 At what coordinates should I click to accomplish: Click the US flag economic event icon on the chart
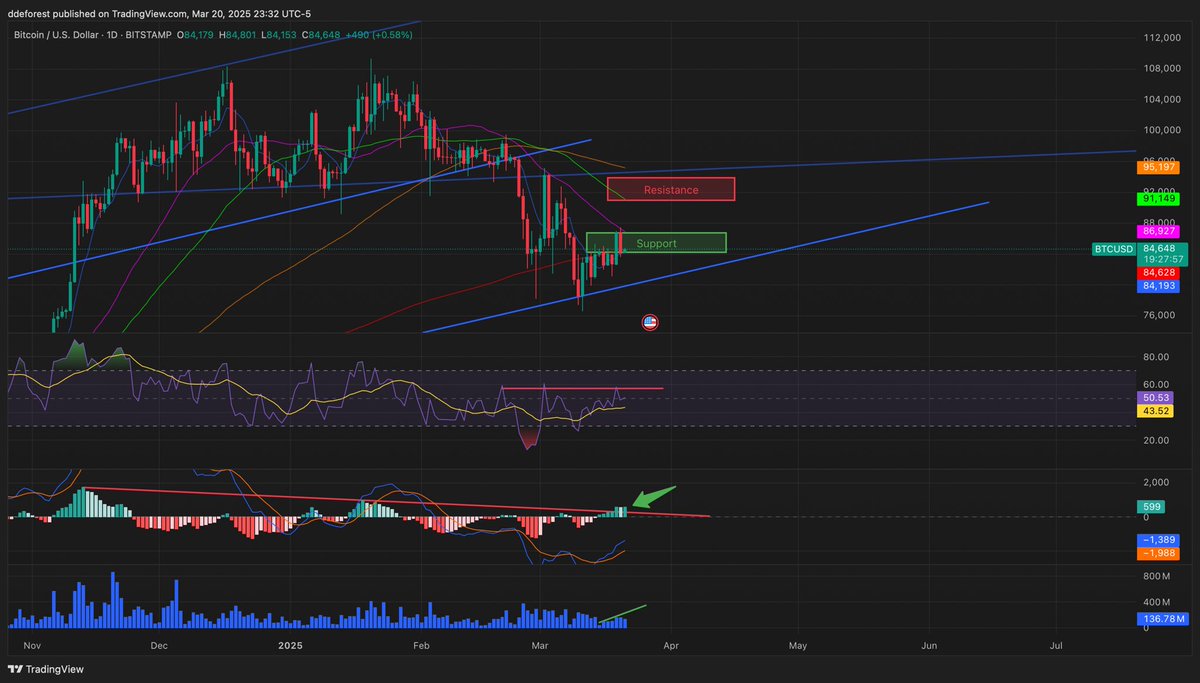(650, 322)
